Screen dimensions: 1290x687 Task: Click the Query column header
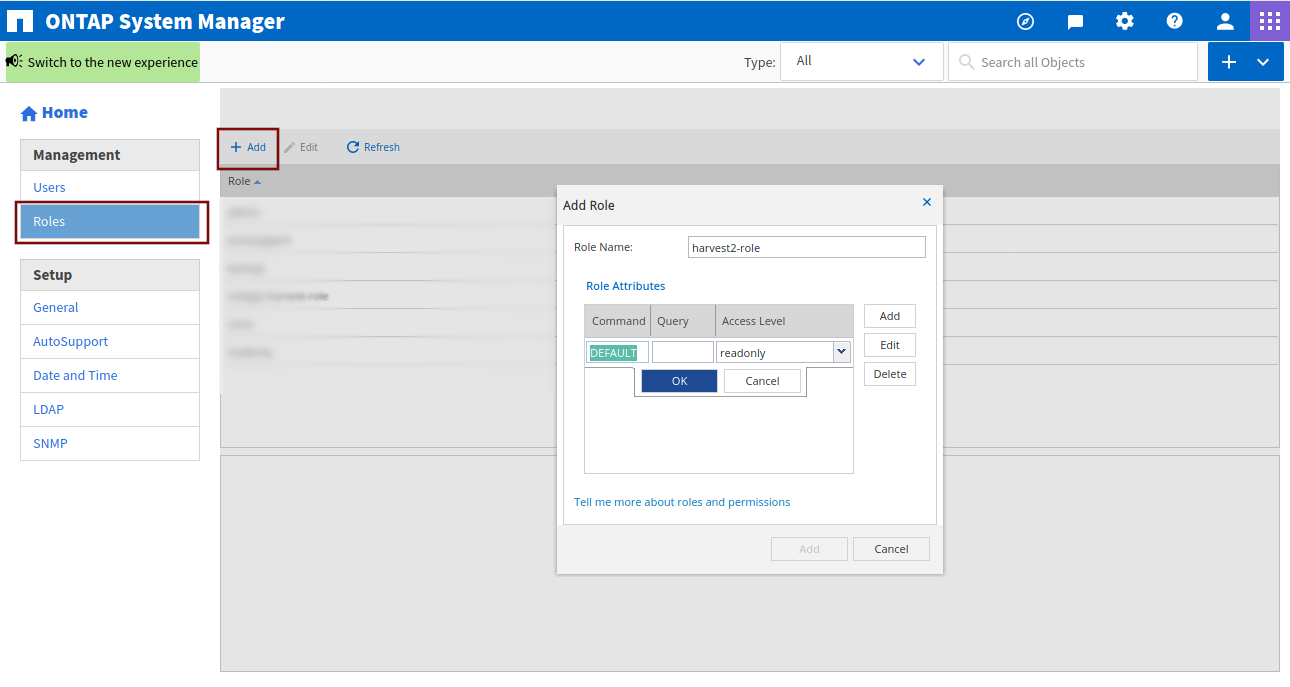click(683, 321)
